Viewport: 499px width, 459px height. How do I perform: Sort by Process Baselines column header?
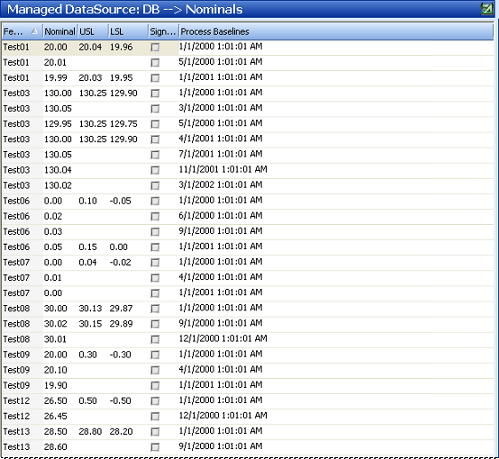(x=336, y=32)
